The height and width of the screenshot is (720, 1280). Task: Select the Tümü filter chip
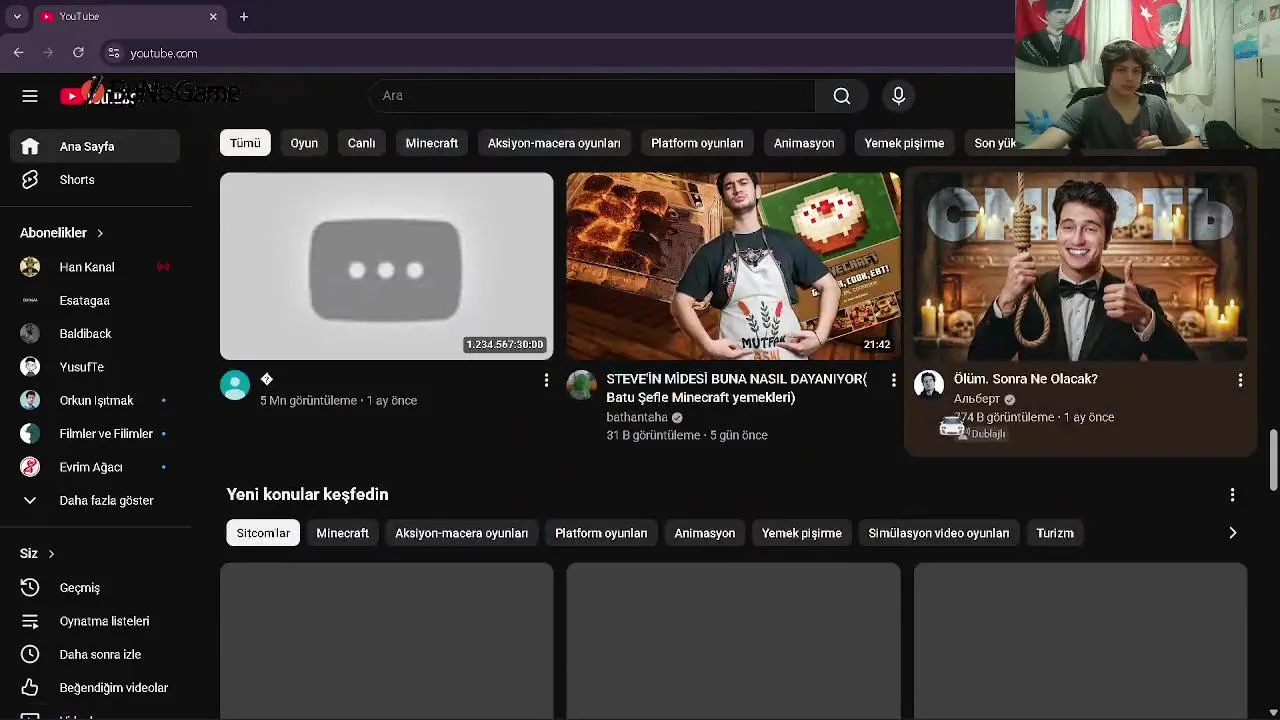245,143
